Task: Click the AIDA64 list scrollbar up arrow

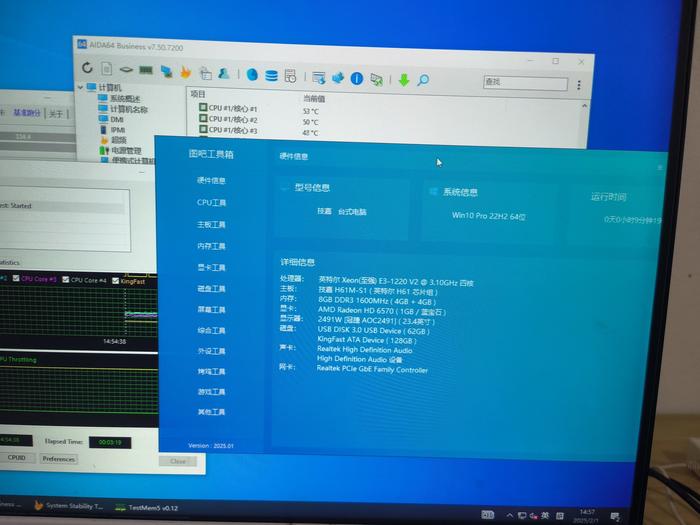Action: pos(584,106)
